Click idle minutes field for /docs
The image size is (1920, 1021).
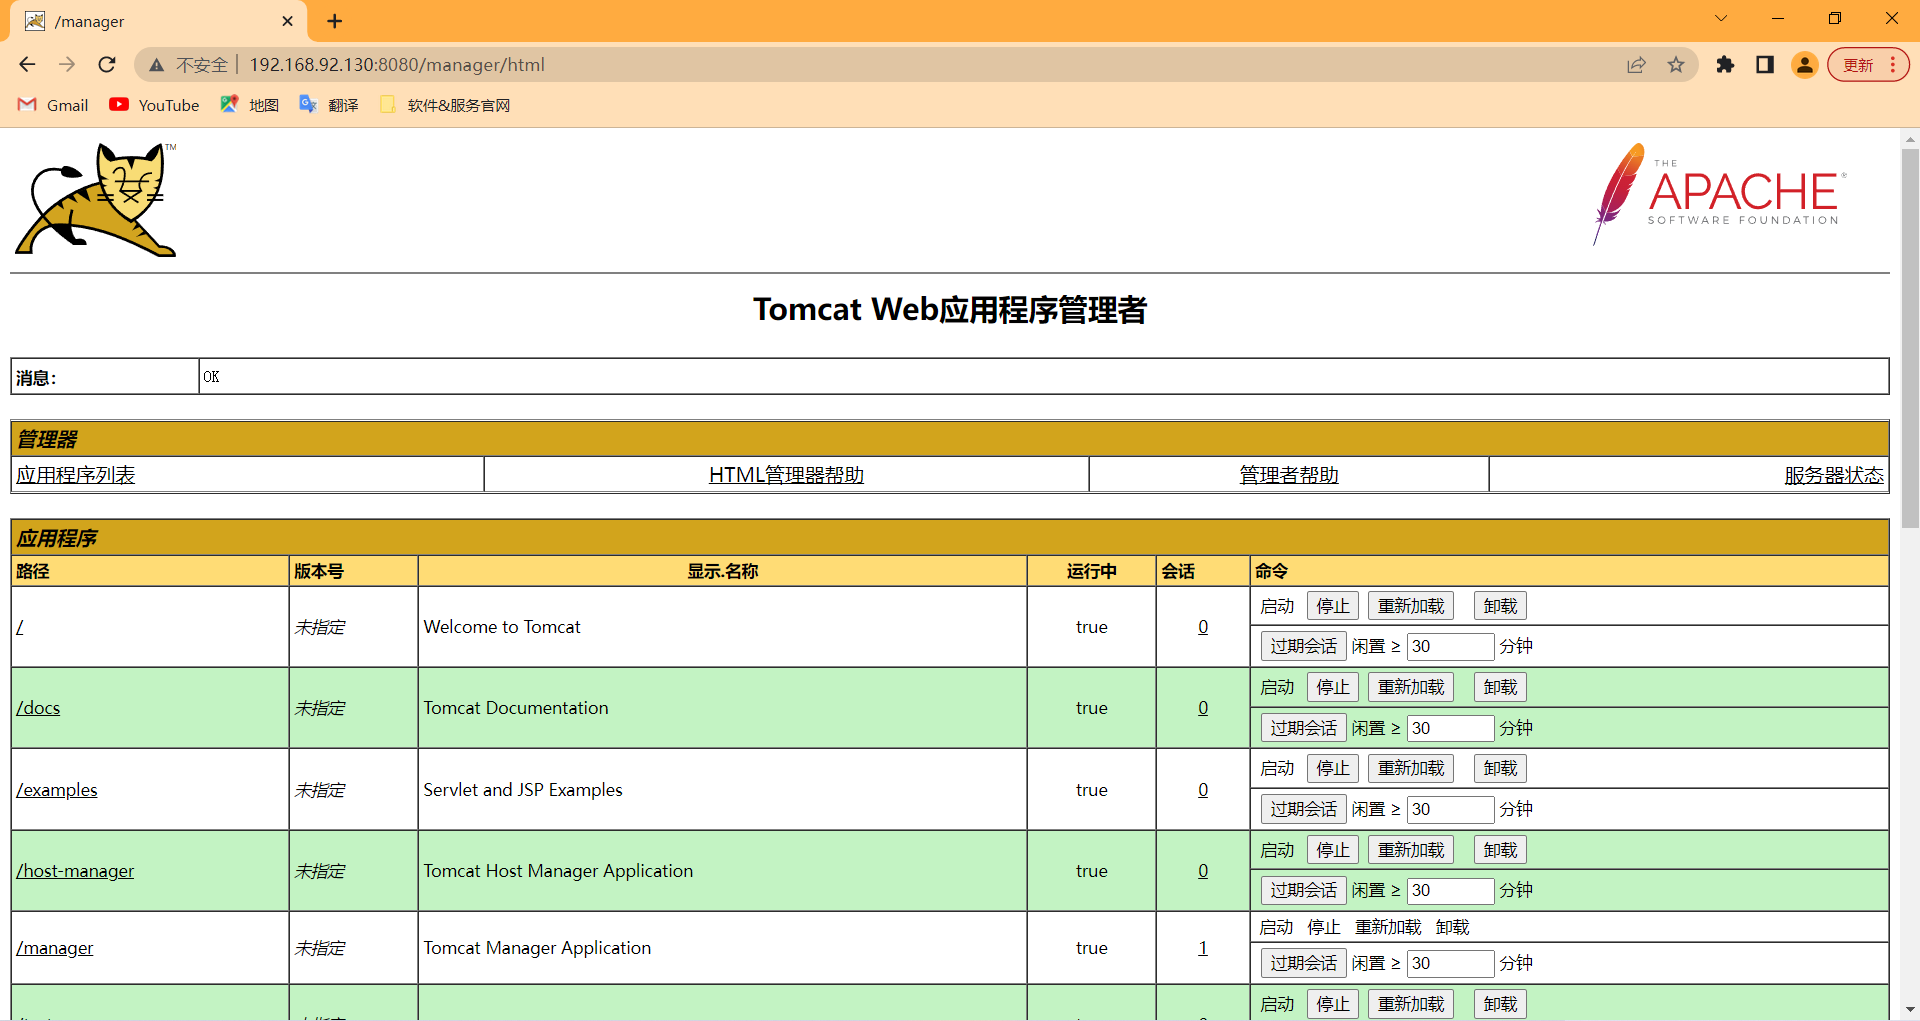click(x=1450, y=728)
